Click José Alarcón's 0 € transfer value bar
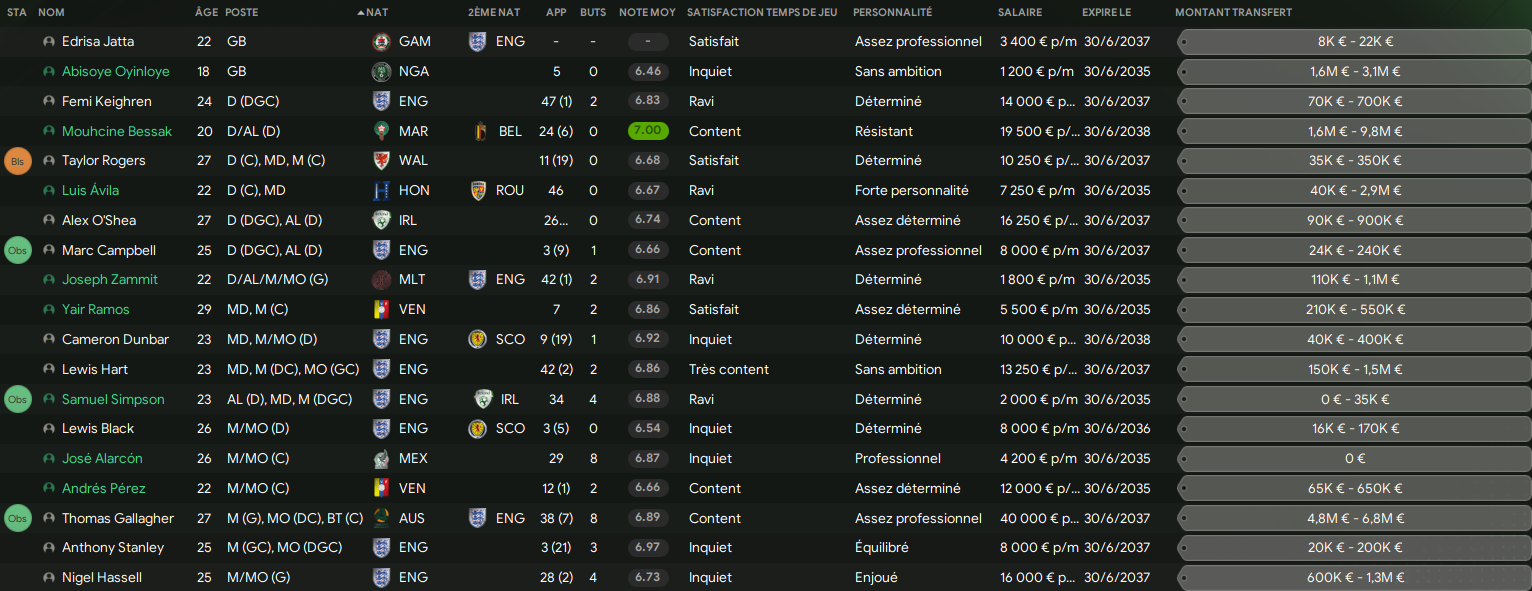This screenshot has height=591, width=1532. click(x=1354, y=459)
